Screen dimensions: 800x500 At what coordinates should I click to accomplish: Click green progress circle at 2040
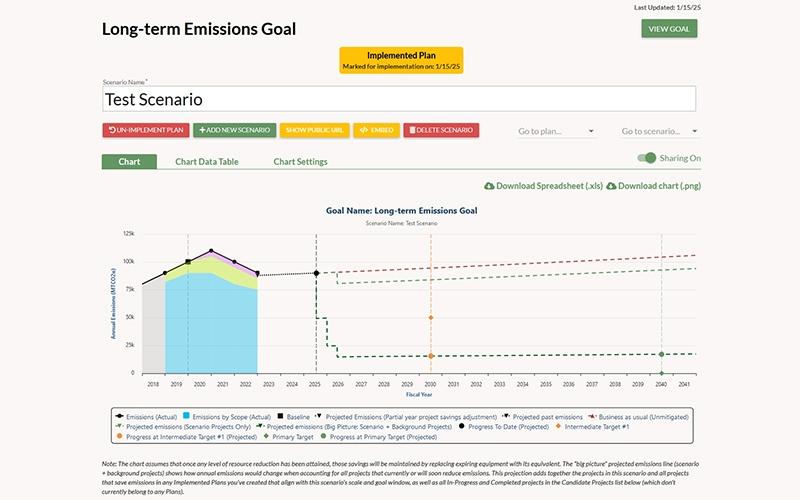(661, 354)
